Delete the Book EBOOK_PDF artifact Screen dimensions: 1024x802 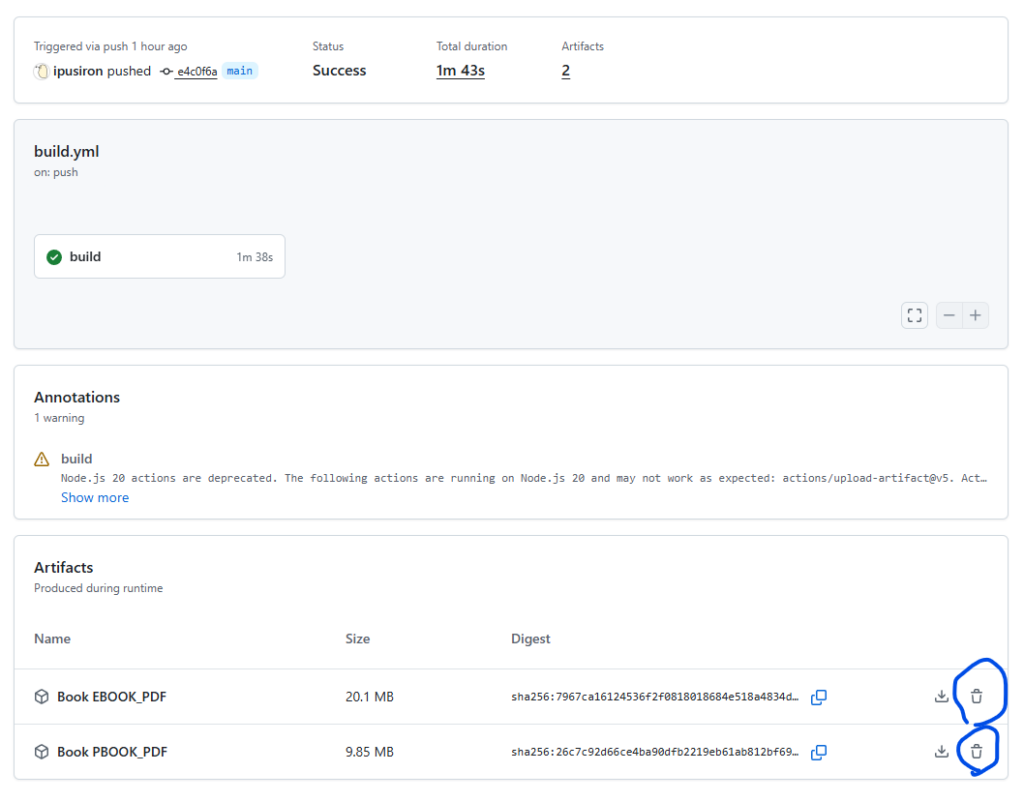pyautogui.click(x=977, y=697)
